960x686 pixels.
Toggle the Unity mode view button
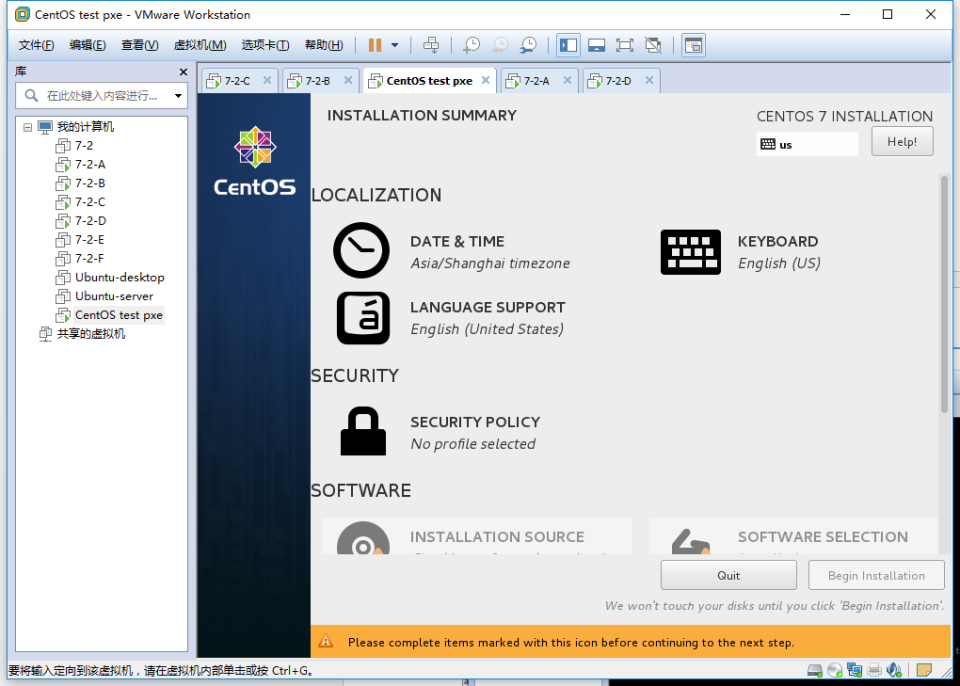653,45
